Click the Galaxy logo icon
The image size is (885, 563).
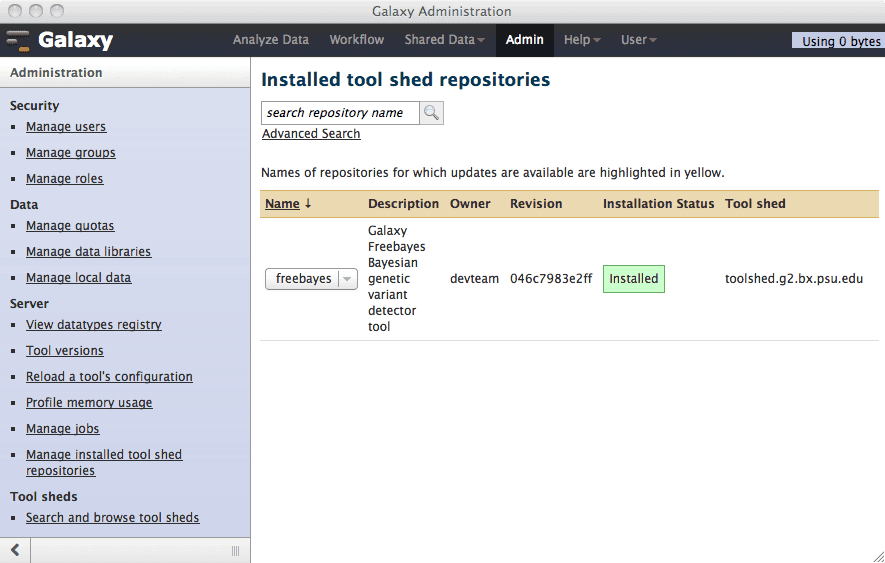click(x=18, y=41)
